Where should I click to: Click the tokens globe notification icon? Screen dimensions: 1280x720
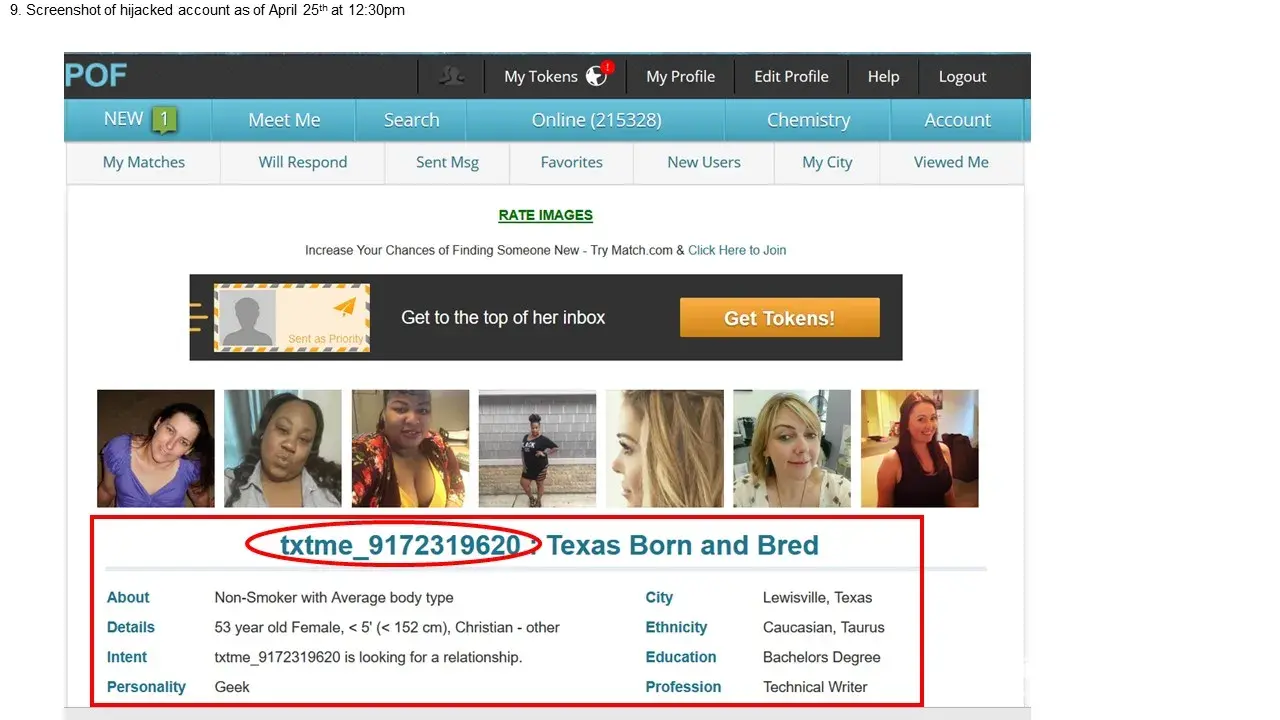tap(598, 75)
